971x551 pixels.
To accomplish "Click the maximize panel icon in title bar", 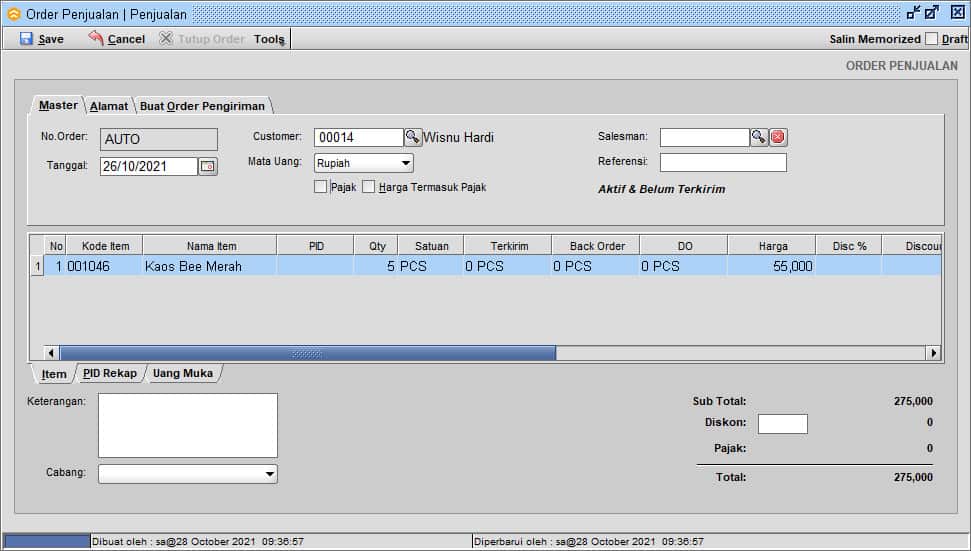I will 932,13.
